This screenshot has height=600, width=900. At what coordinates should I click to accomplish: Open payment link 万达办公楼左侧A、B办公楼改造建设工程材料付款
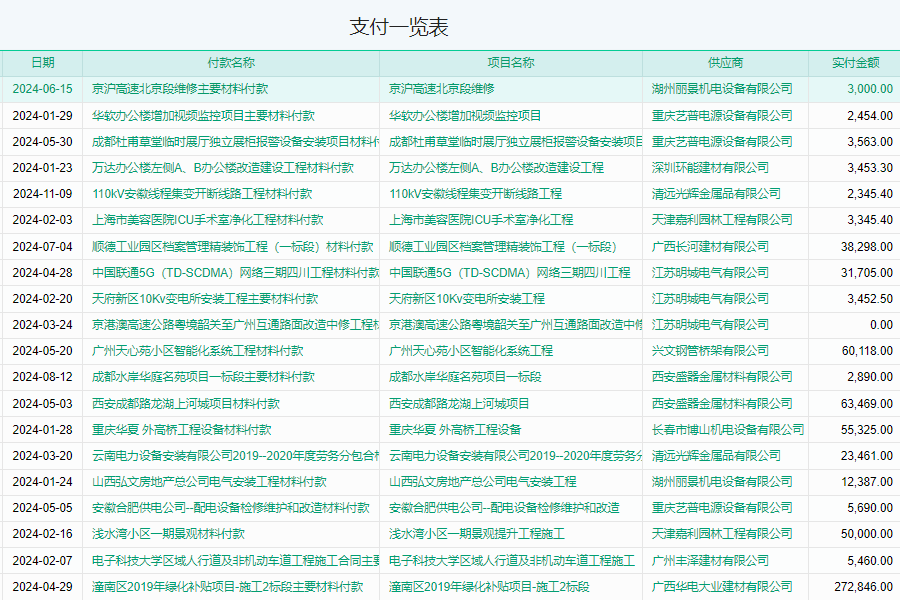223,168
